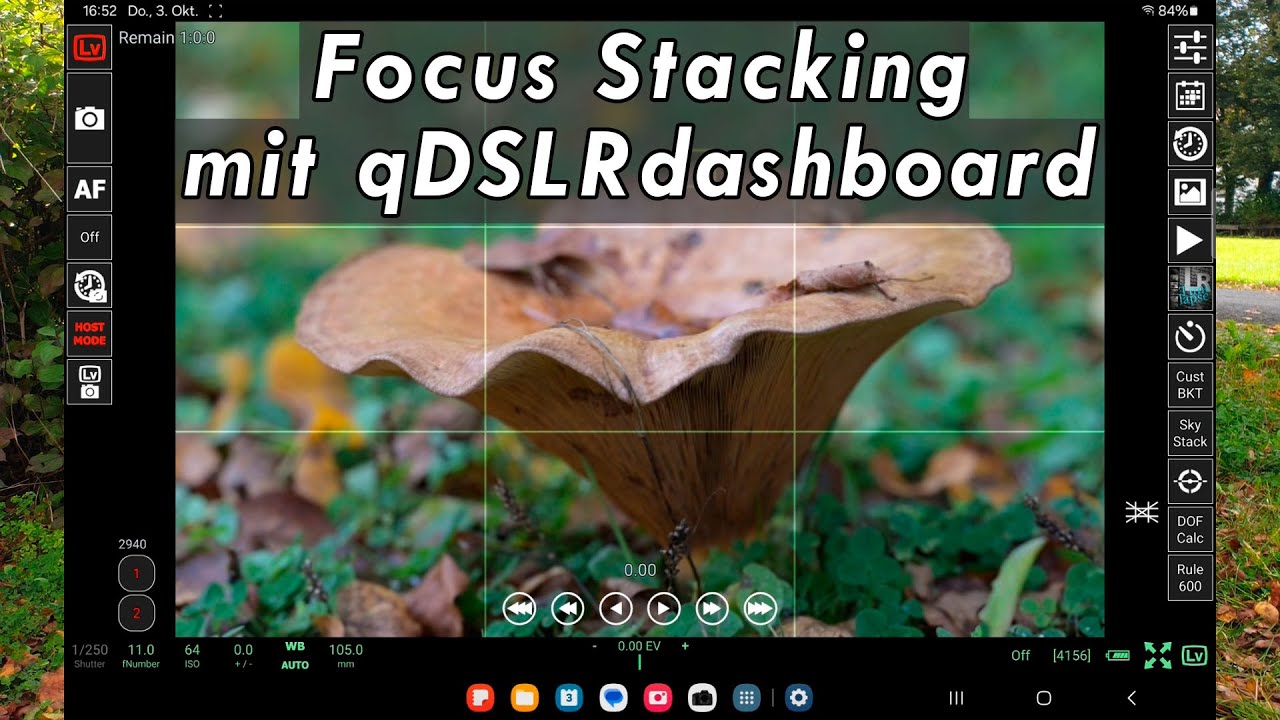Change the ISO 64 value
This screenshot has width=1280, height=720.
[x=192, y=656]
